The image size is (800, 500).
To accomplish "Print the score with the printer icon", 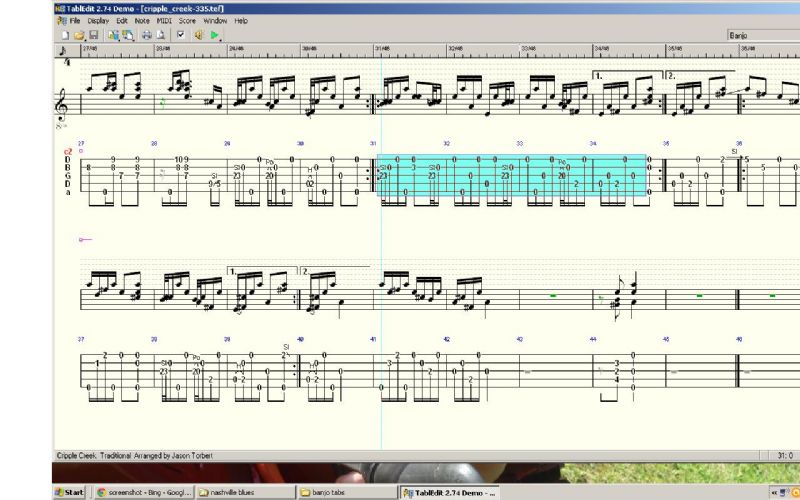I will coord(146,35).
